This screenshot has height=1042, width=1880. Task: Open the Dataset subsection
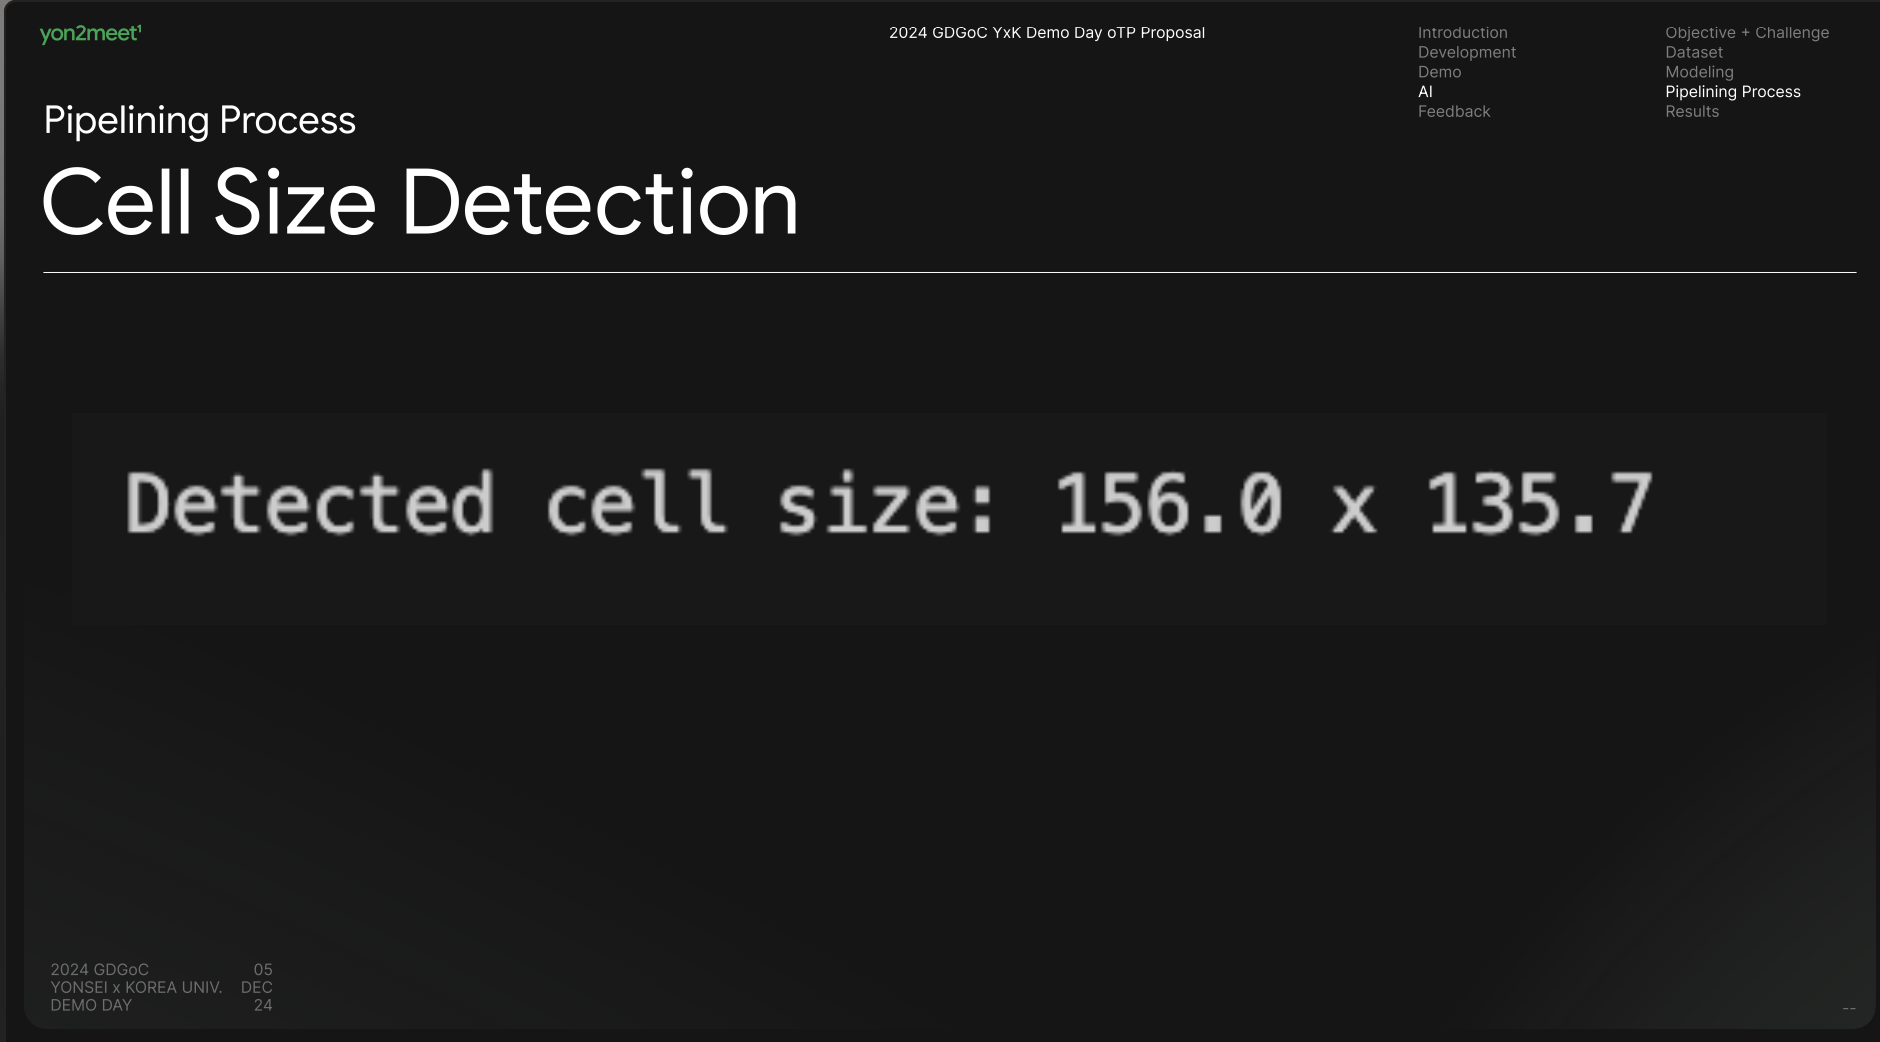click(1693, 53)
